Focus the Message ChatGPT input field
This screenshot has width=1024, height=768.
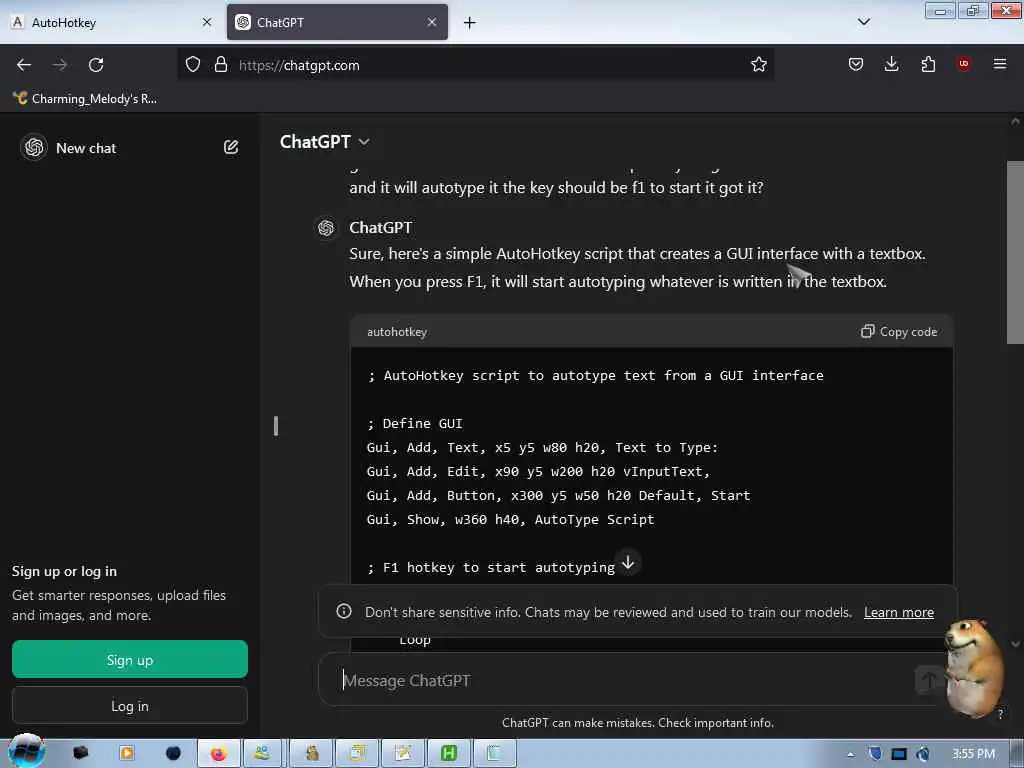(627, 680)
